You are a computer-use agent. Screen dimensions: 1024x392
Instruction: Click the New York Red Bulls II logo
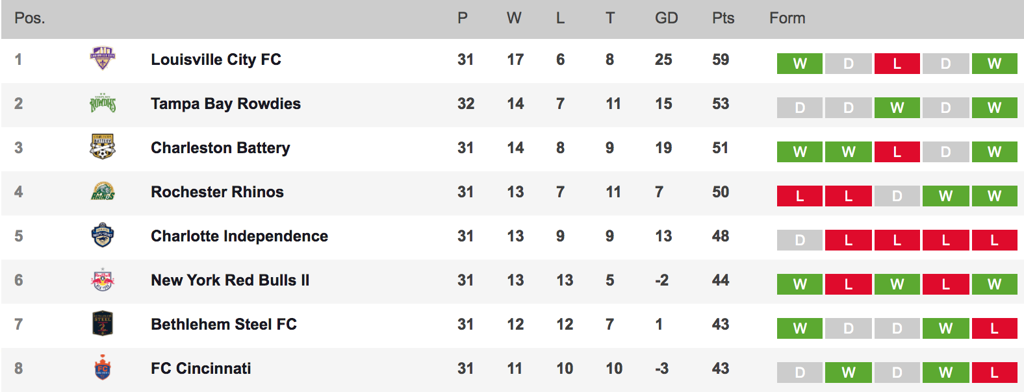click(x=103, y=280)
